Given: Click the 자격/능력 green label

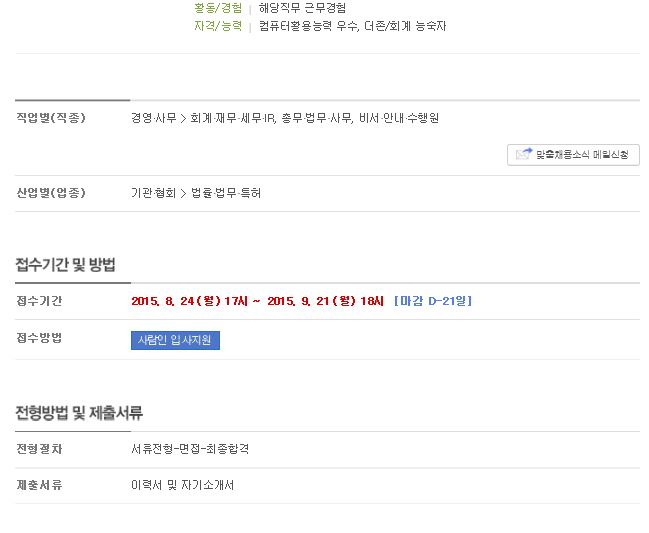Looking at the screenshot, I should 218,26.
